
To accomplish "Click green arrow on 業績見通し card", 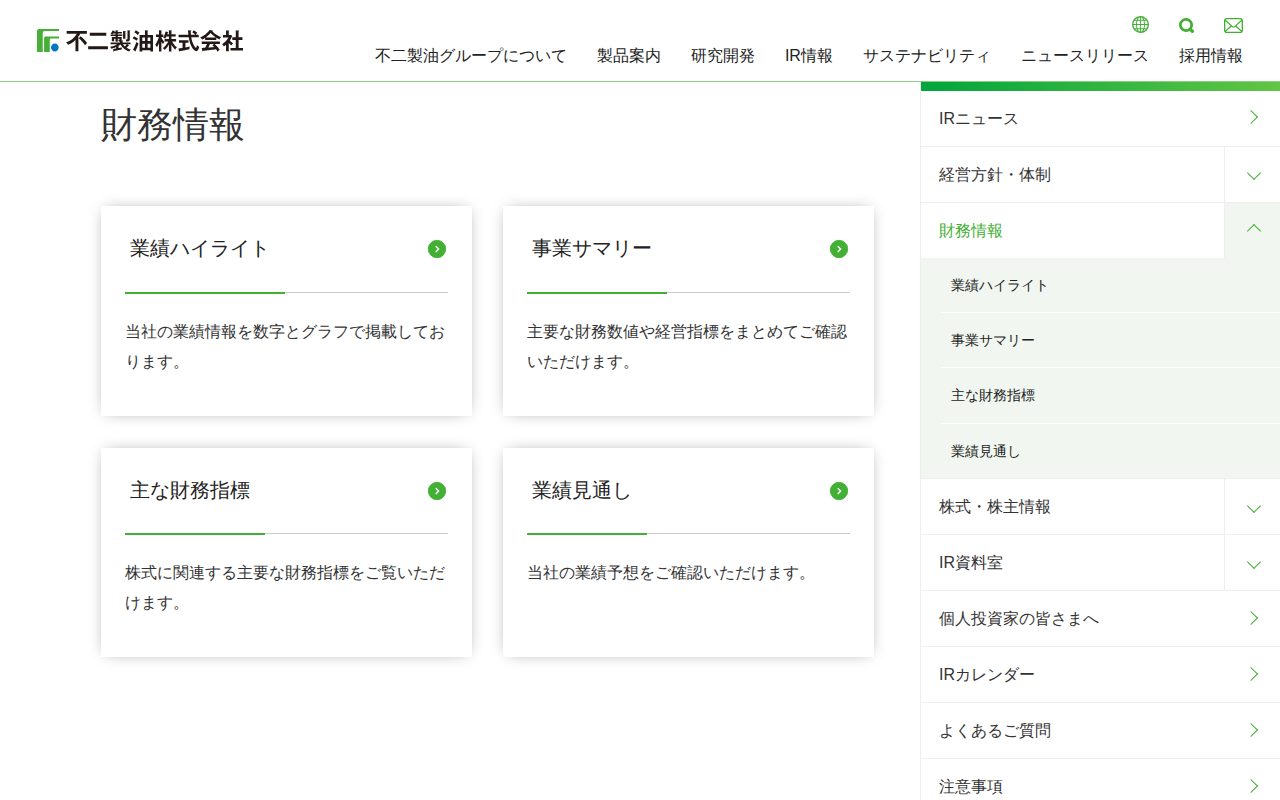I will click(839, 491).
